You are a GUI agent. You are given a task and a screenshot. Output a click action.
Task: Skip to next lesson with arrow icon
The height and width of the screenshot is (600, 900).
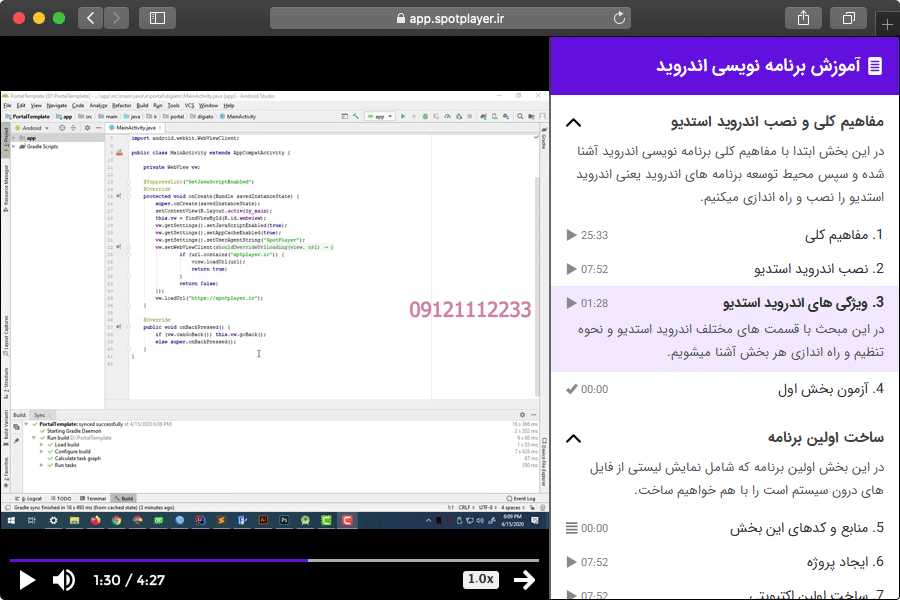[524, 580]
